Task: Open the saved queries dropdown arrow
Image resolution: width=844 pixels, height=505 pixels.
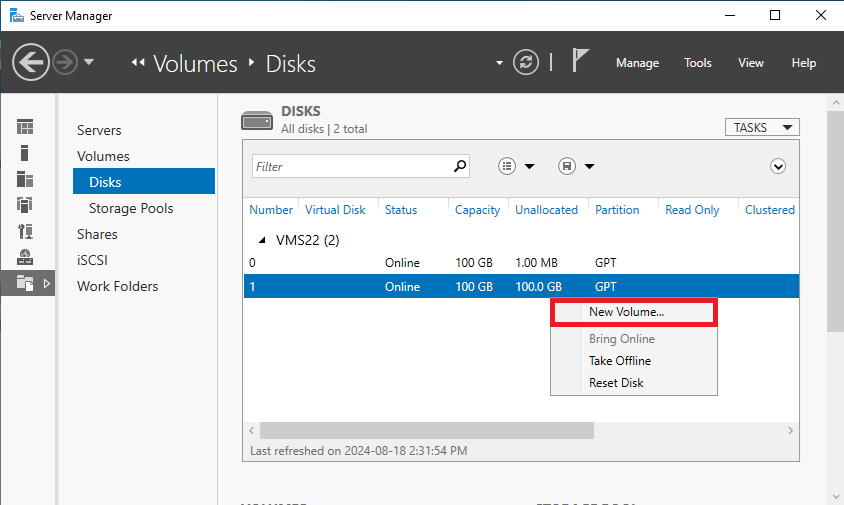Action: (590, 166)
